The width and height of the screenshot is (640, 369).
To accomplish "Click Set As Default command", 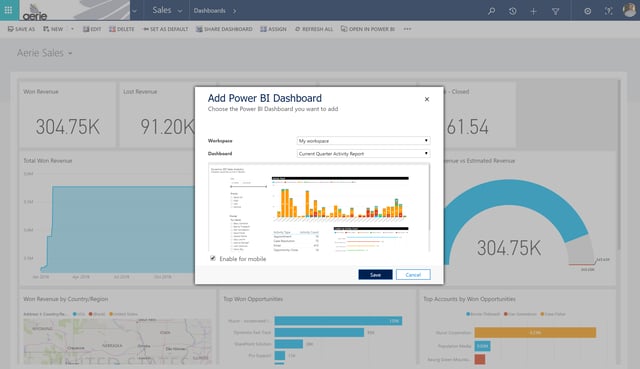I will click(166, 29).
